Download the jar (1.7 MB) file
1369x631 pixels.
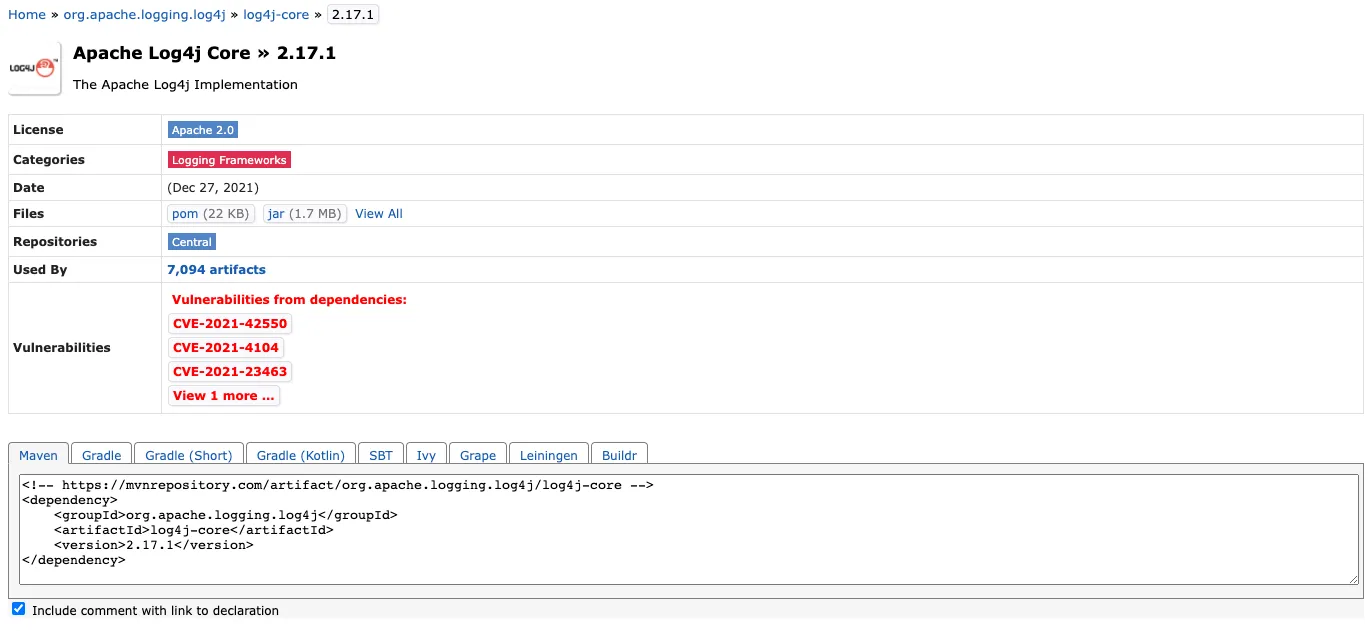(x=305, y=214)
